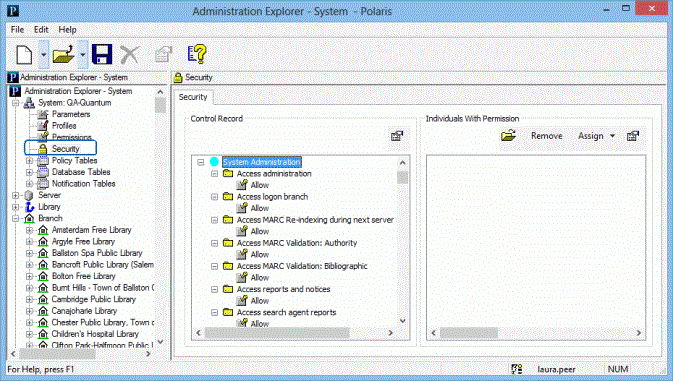Click the context Help question mark icon
The image size is (673, 381).
click(x=197, y=54)
